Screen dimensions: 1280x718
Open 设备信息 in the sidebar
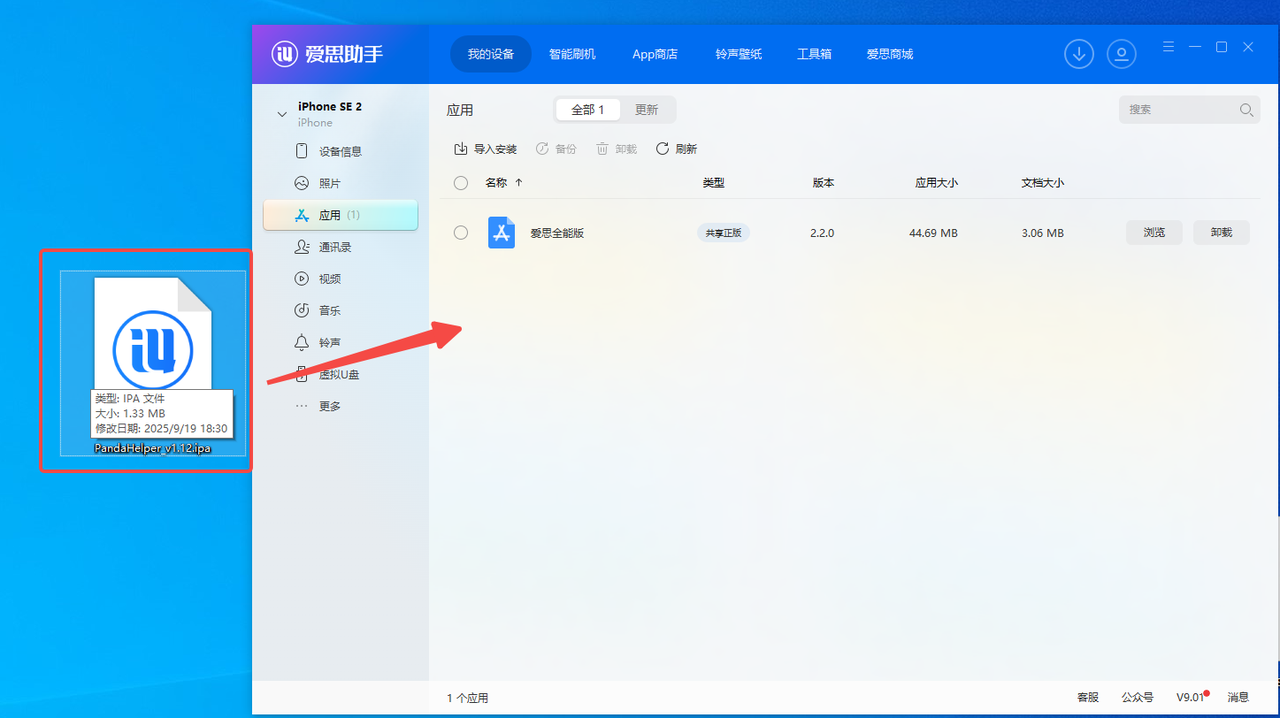point(340,152)
